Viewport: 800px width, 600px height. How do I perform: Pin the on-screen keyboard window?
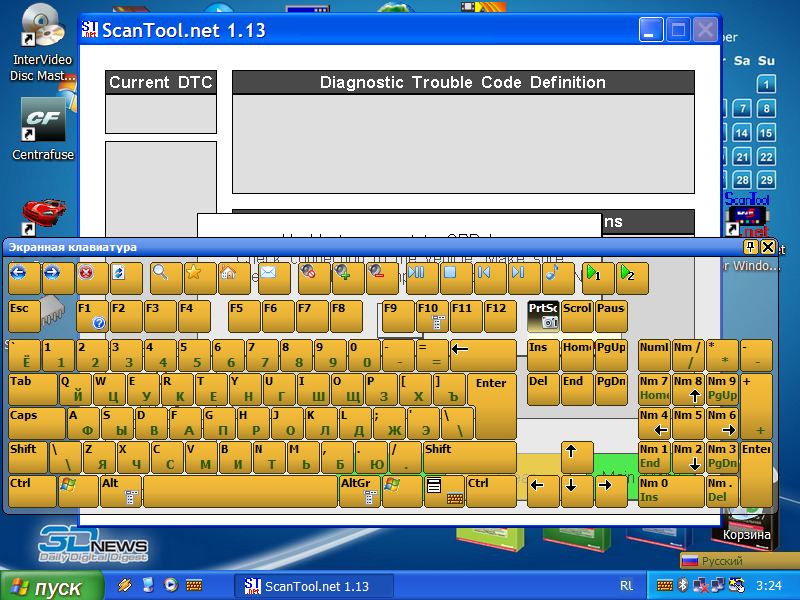(750, 247)
